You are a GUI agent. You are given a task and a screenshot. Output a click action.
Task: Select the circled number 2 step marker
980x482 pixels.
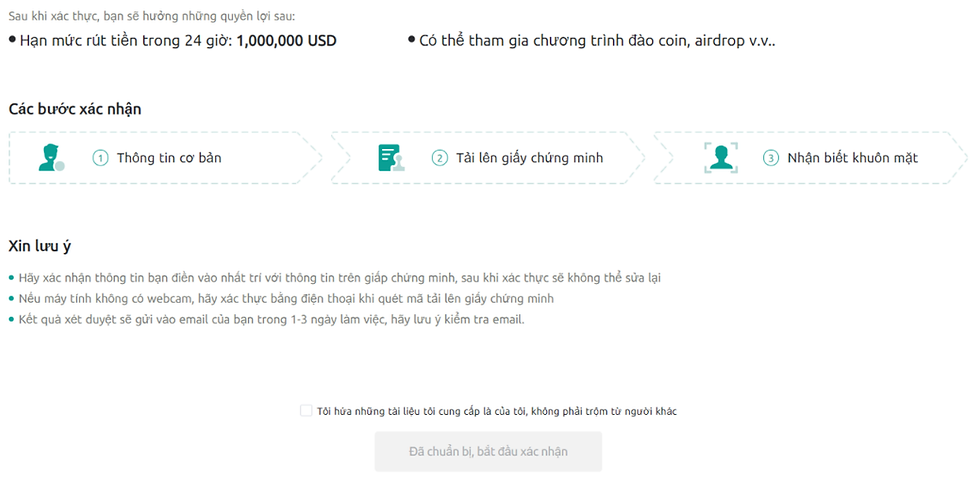pyautogui.click(x=439, y=158)
